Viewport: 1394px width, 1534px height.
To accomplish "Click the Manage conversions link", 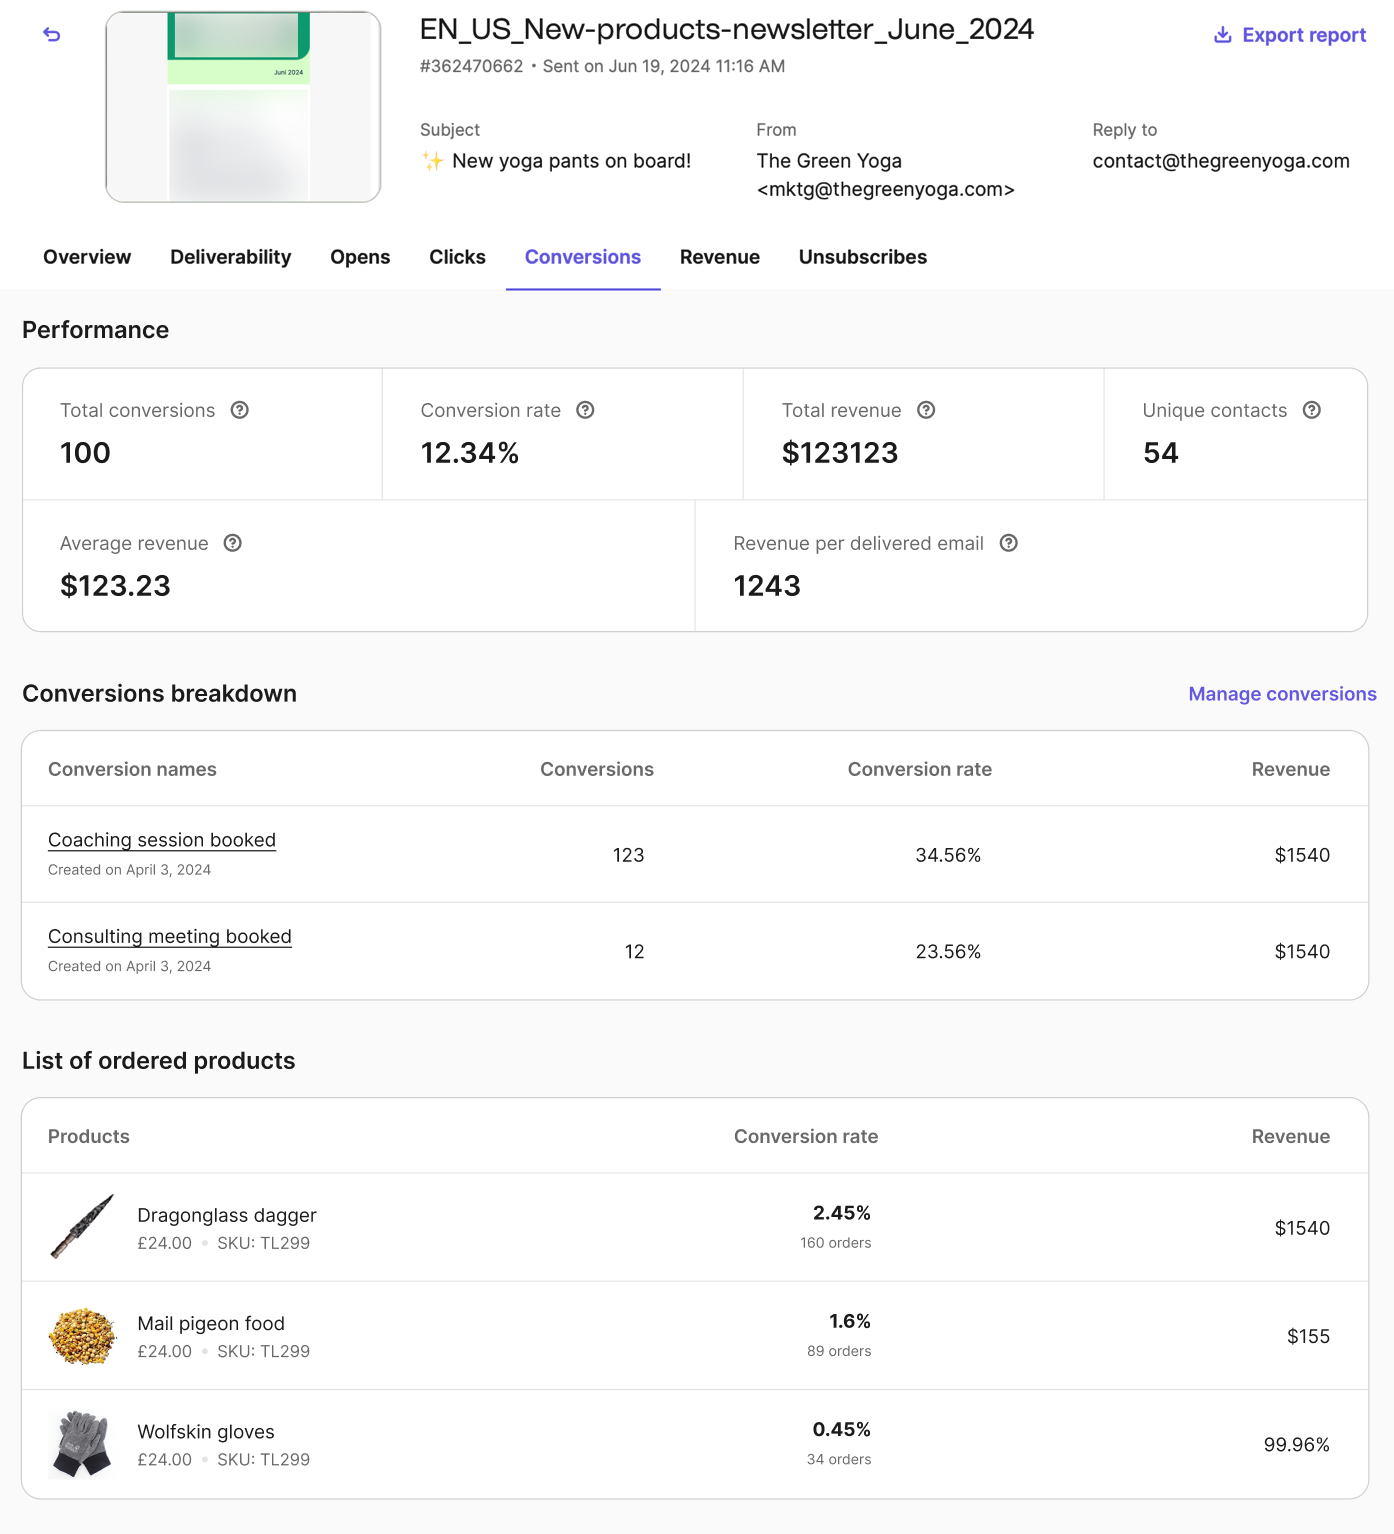I will pyautogui.click(x=1281, y=693).
